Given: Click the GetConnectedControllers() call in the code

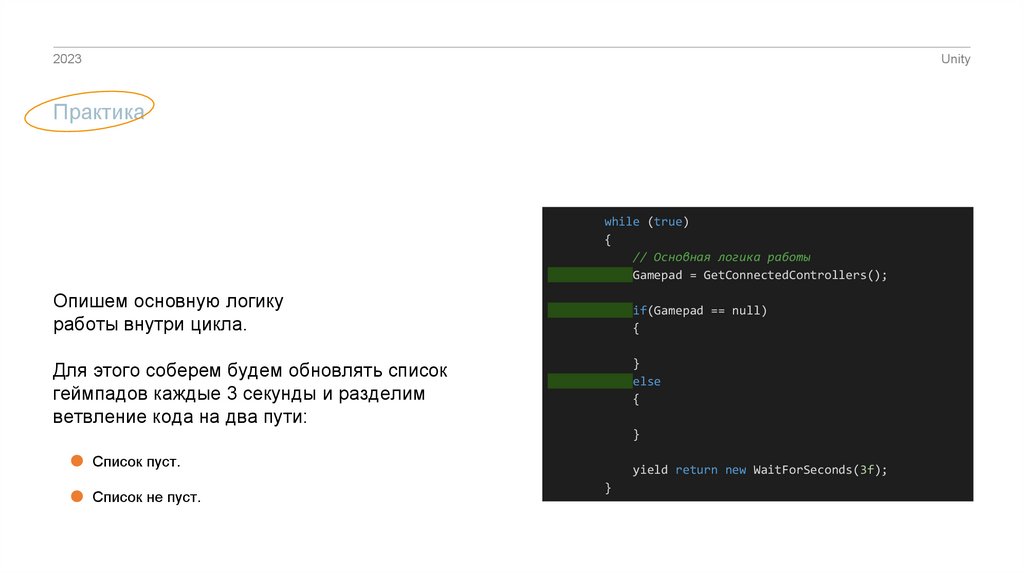Looking at the screenshot, I should pyautogui.click(x=795, y=275).
